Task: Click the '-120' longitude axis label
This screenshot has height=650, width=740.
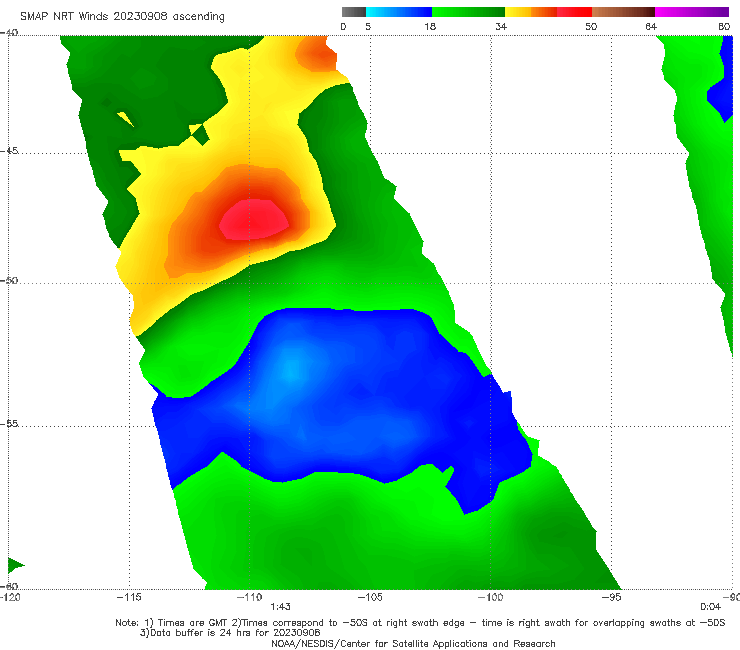Action: [x=10, y=597]
